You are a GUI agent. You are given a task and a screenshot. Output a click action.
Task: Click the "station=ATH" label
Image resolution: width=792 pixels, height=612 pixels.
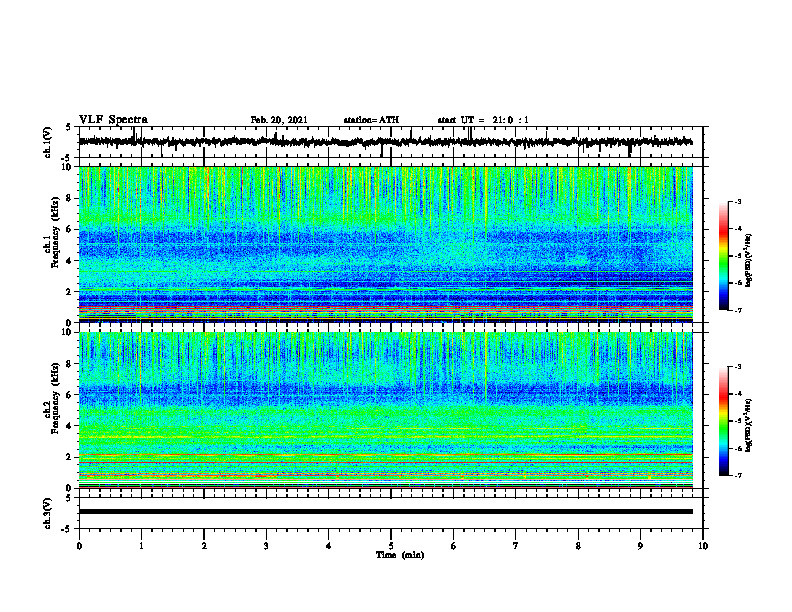click(371, 120)
